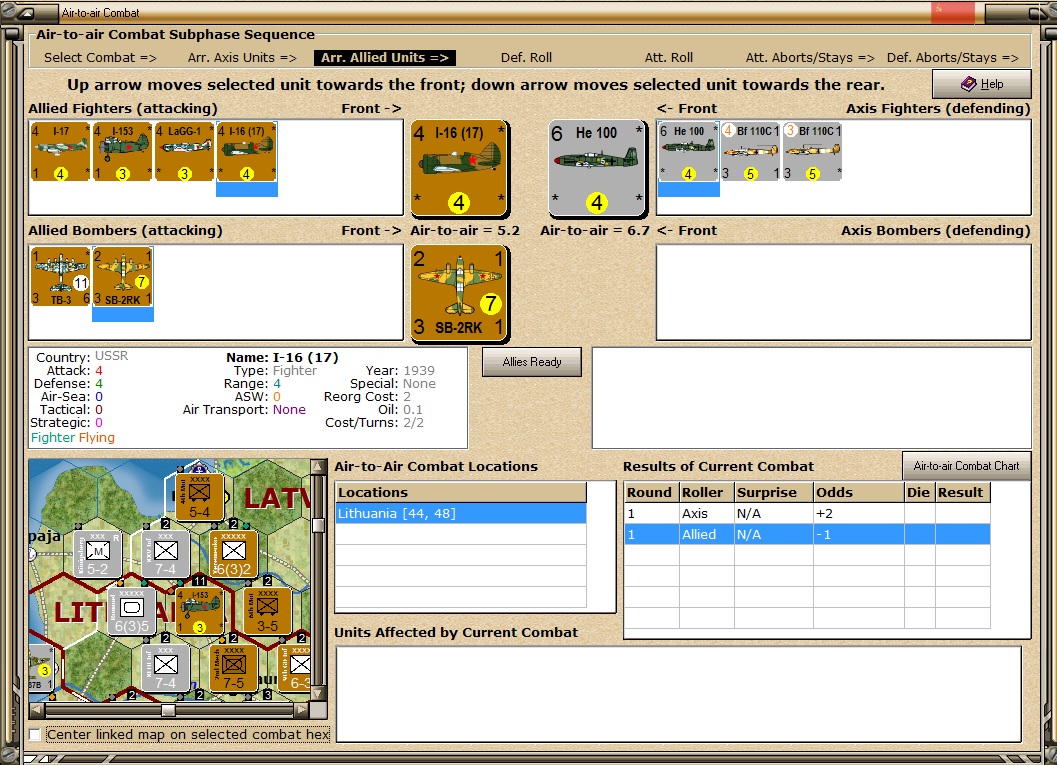The height and width of the screenshot is (765, 1057).
Task: Select the LaGG-1 fighter counter
Action: (184, 152)
